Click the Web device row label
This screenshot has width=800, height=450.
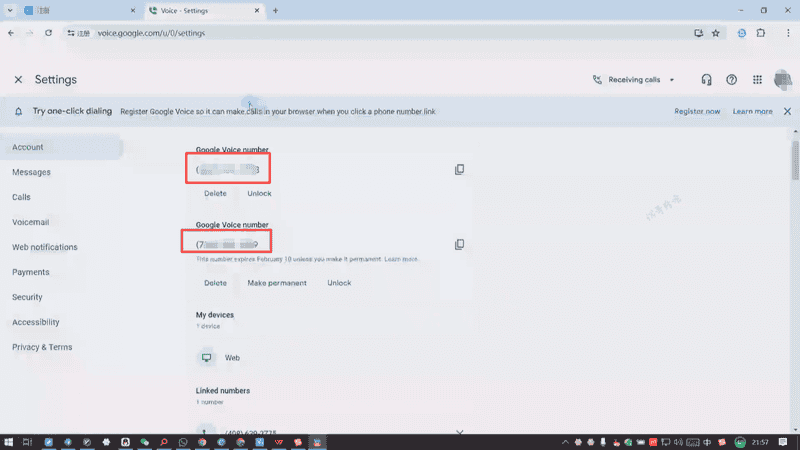pos(232,358)
